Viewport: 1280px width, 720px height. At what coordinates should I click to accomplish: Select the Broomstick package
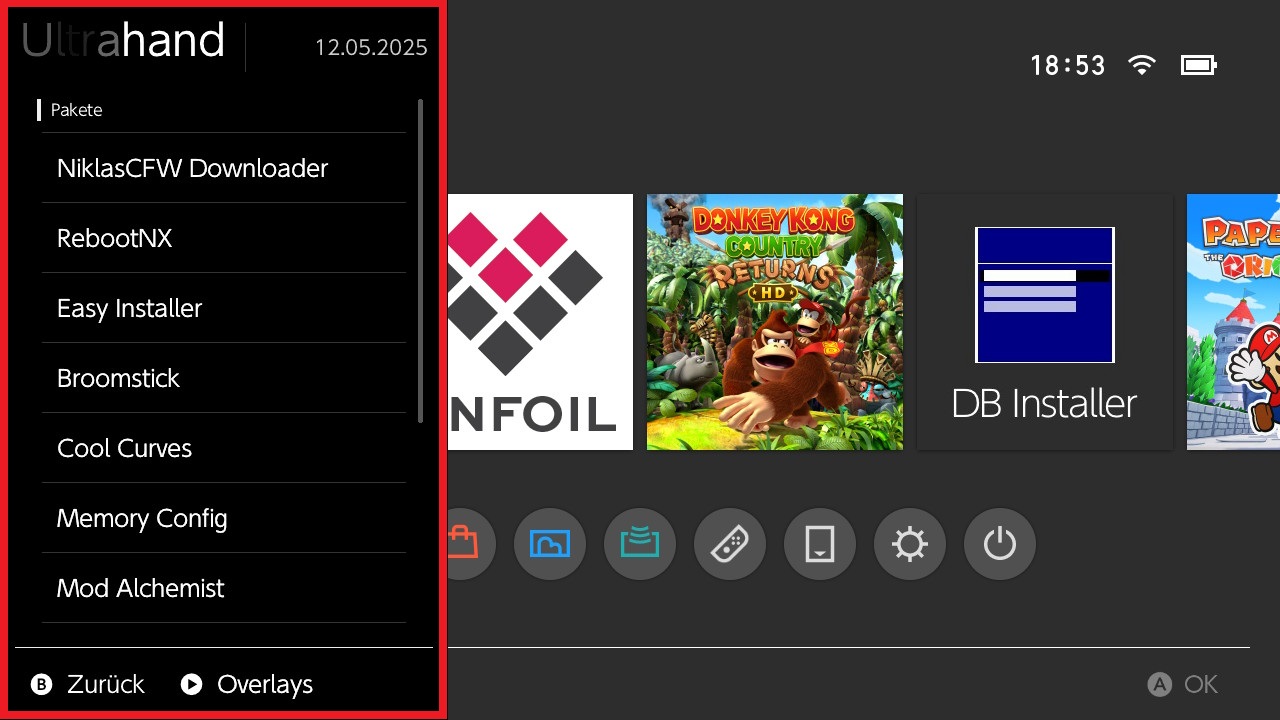click(224, 378)
